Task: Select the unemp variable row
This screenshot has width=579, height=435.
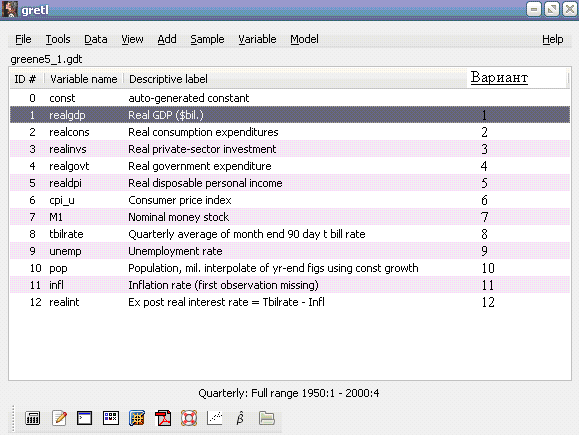Action: (x=290, y=251)
